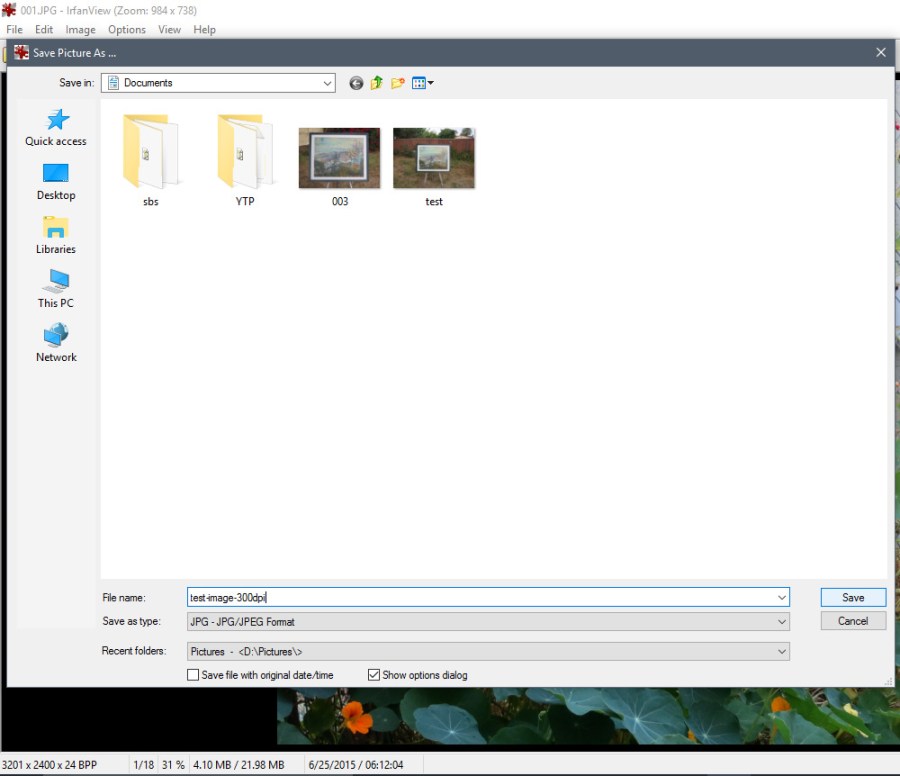This screenshot has width=900, height=776.
Task: Select the YTP folder
Action: click(x=245, y=161)
